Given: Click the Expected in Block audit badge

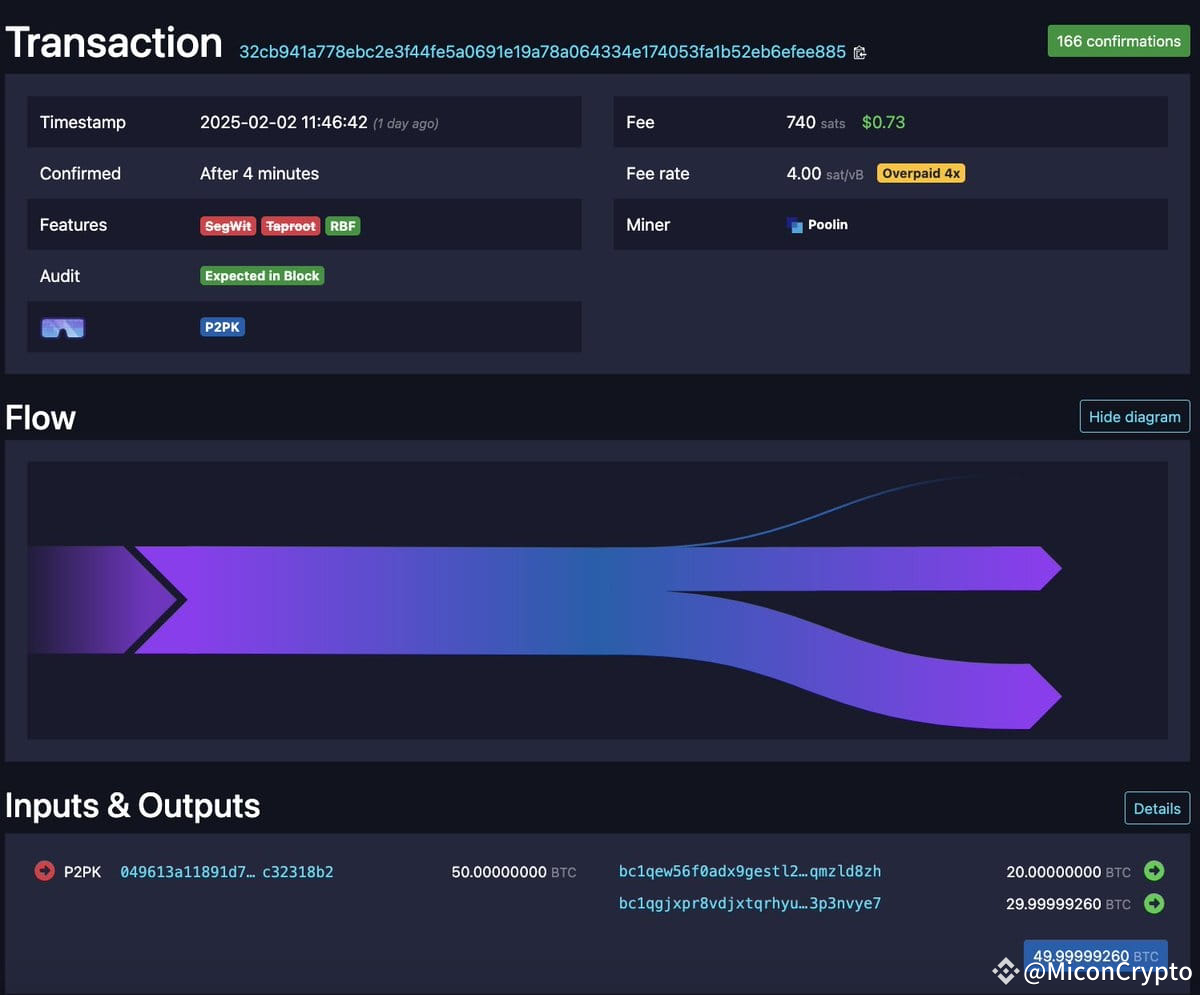Looking at the screenshot, I should (x=262, y=276).
